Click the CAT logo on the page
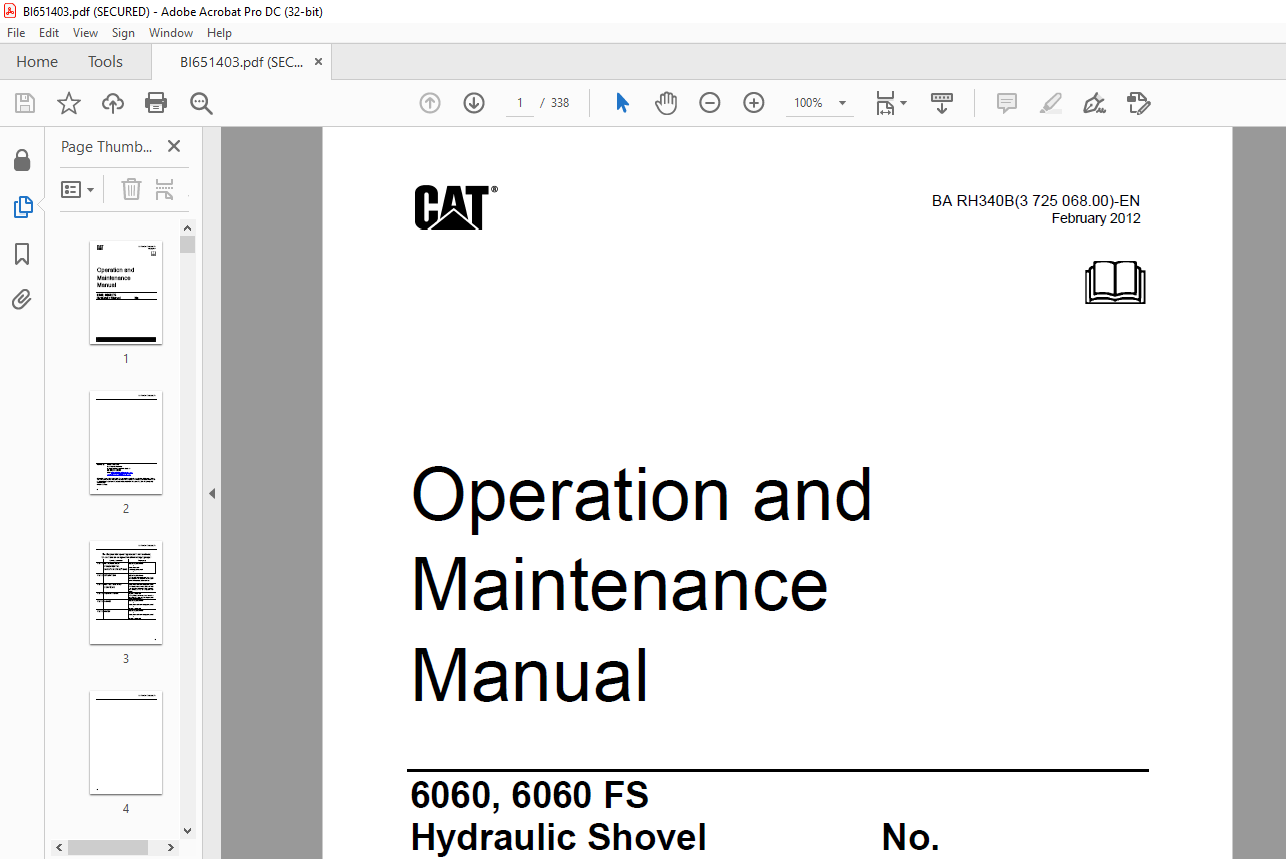The width and height of the screenshot is (1286, 859). 455,208
